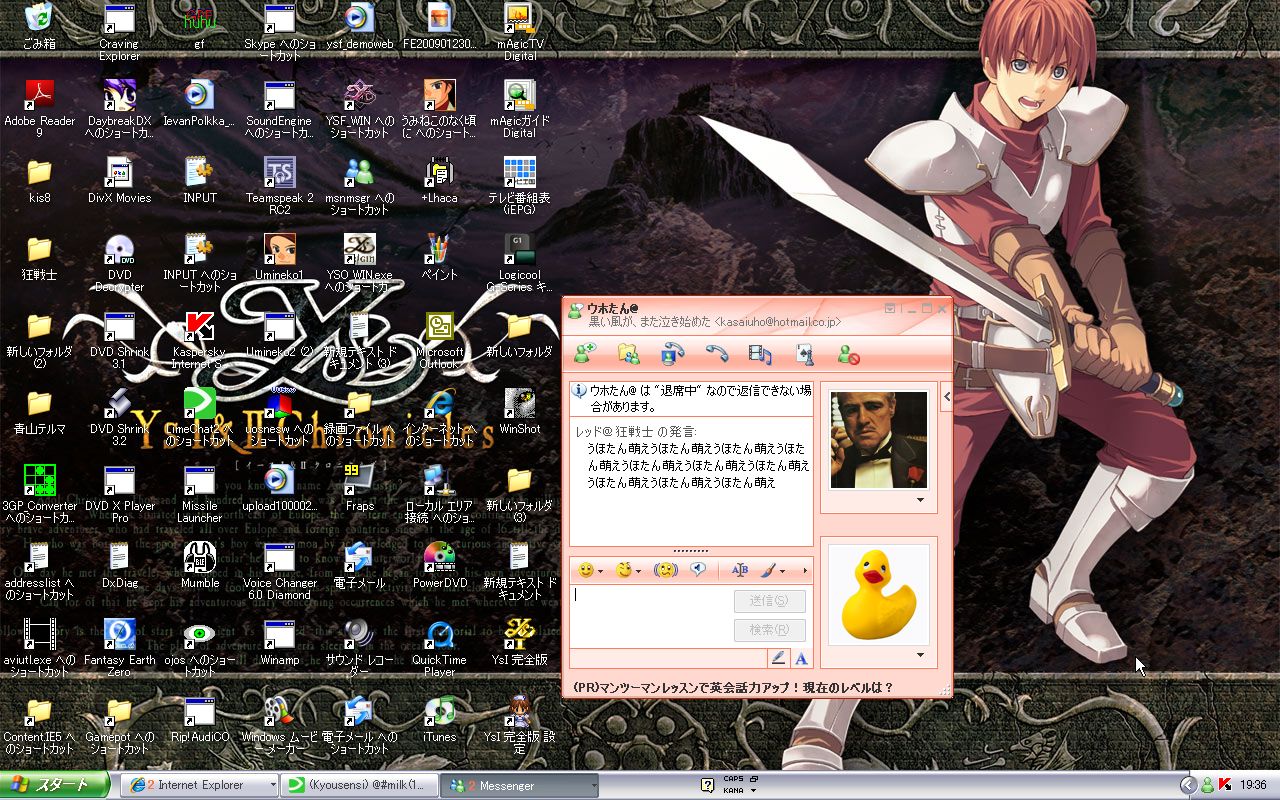Start a video call from Messenger toolbar

coord(673,352)
